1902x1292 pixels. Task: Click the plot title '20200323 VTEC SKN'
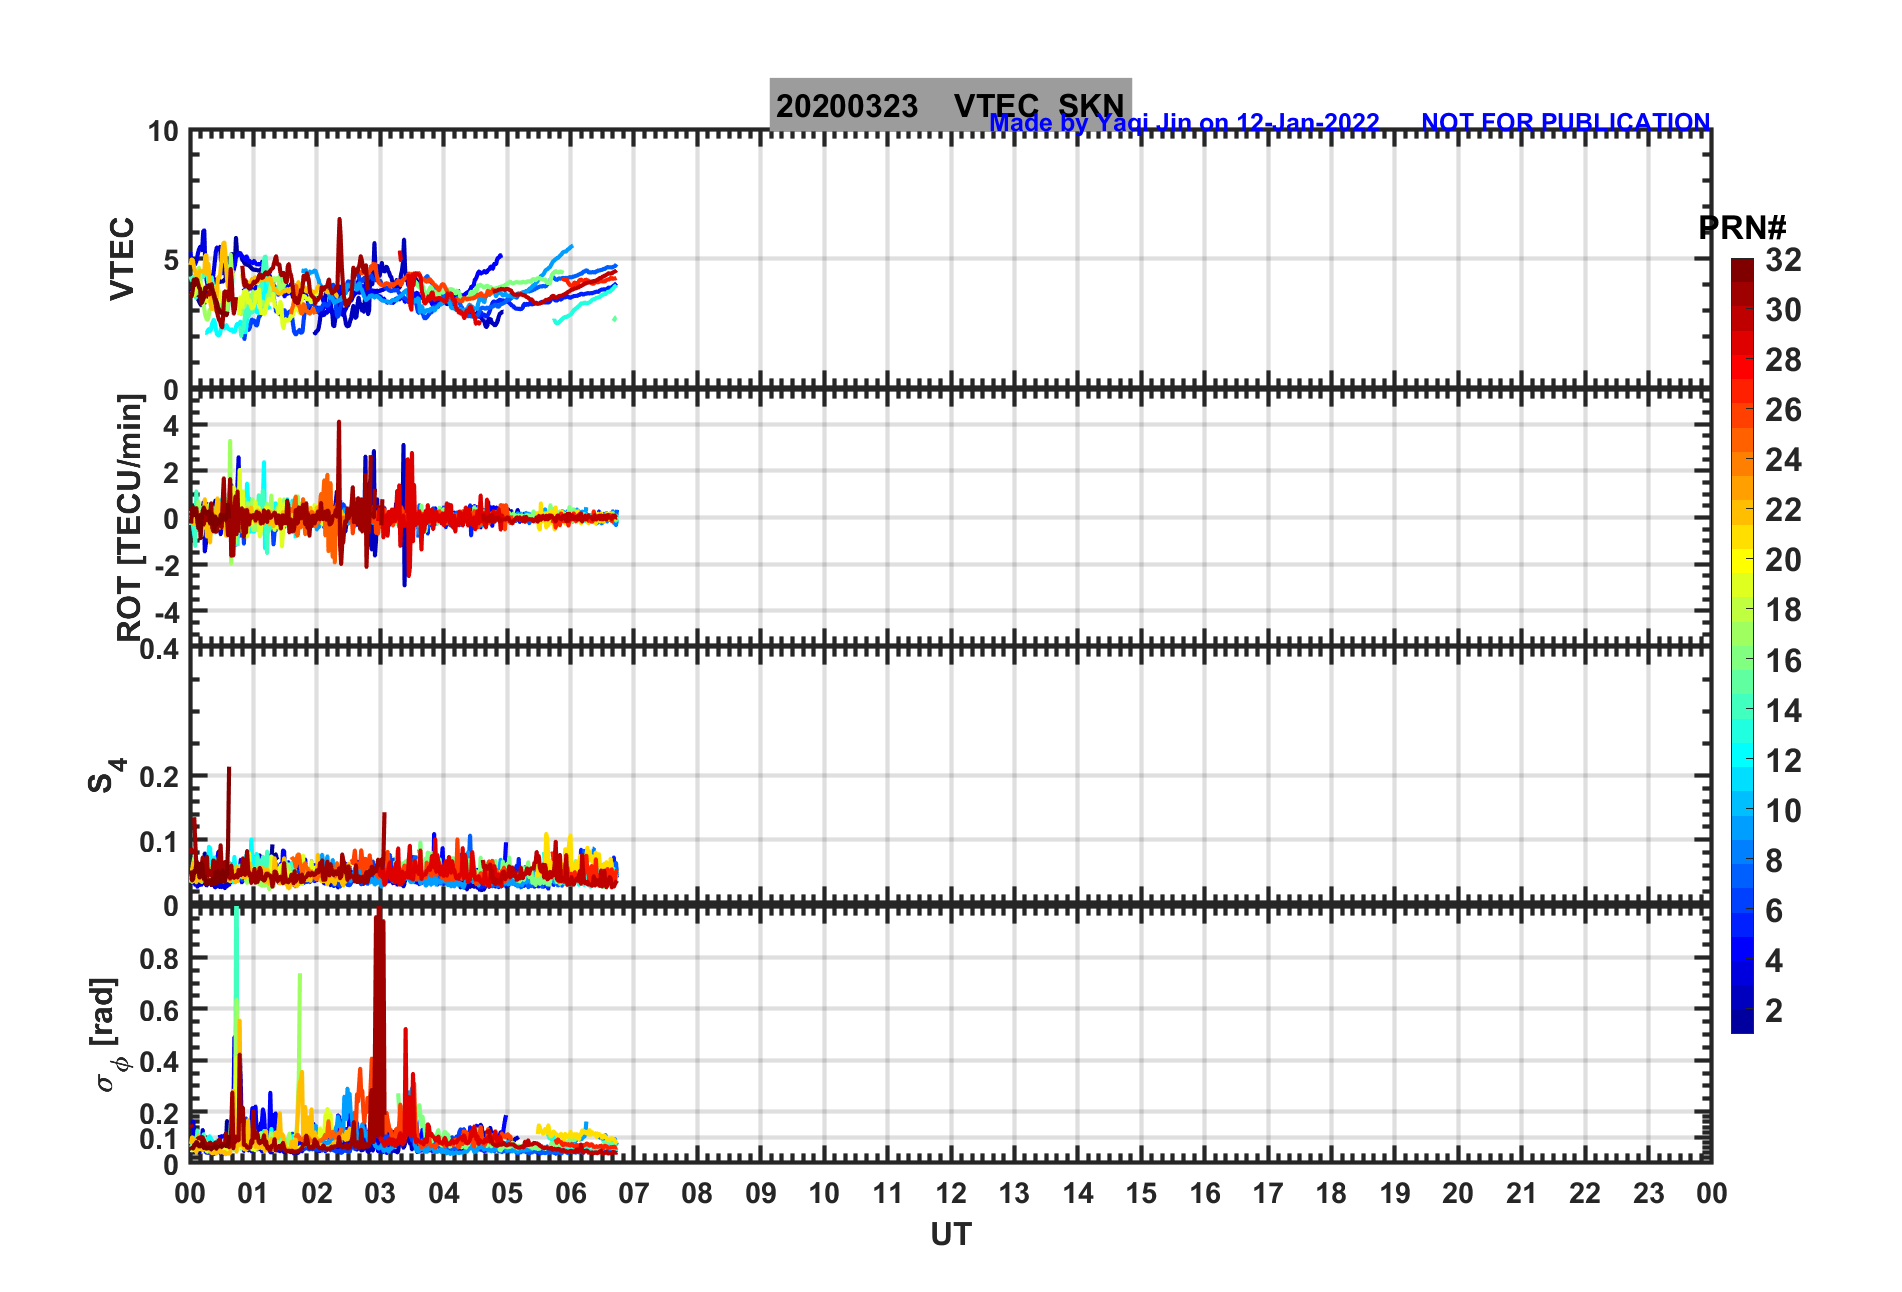click(950, 105)
